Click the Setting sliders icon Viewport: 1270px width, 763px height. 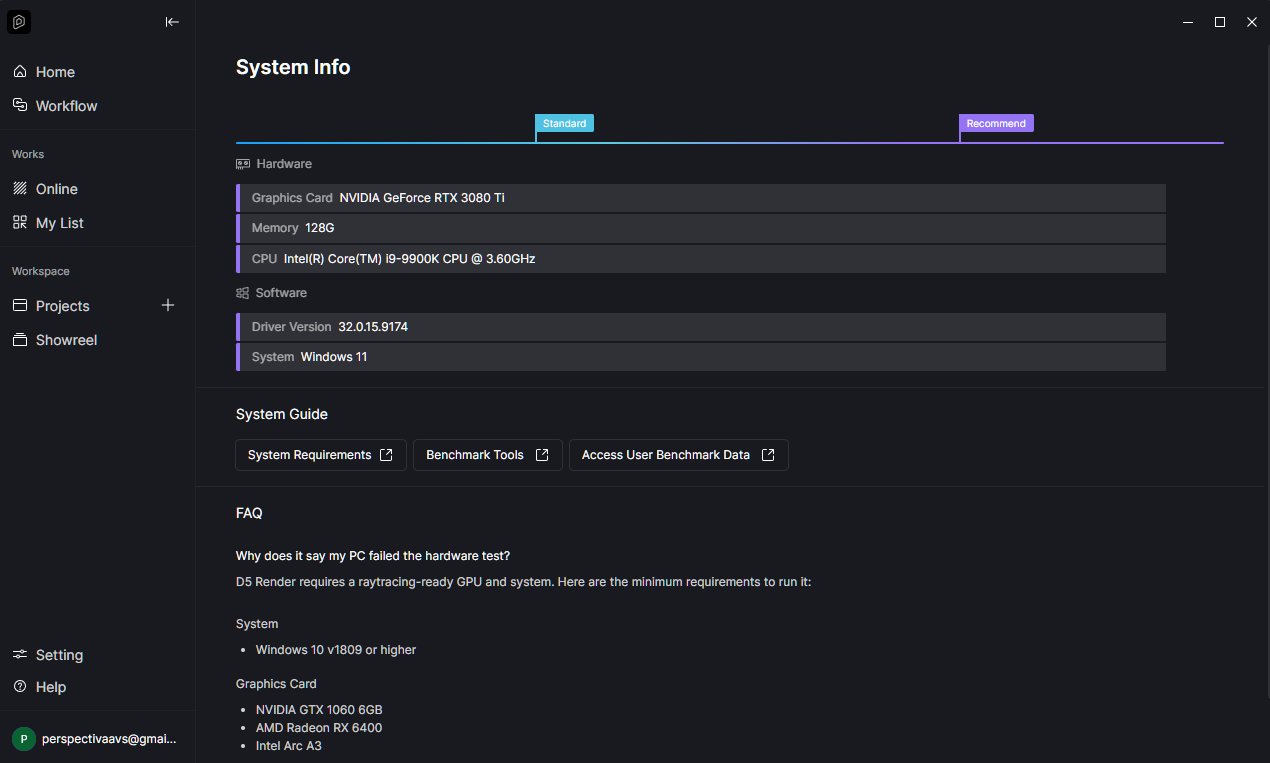point(20,655)
